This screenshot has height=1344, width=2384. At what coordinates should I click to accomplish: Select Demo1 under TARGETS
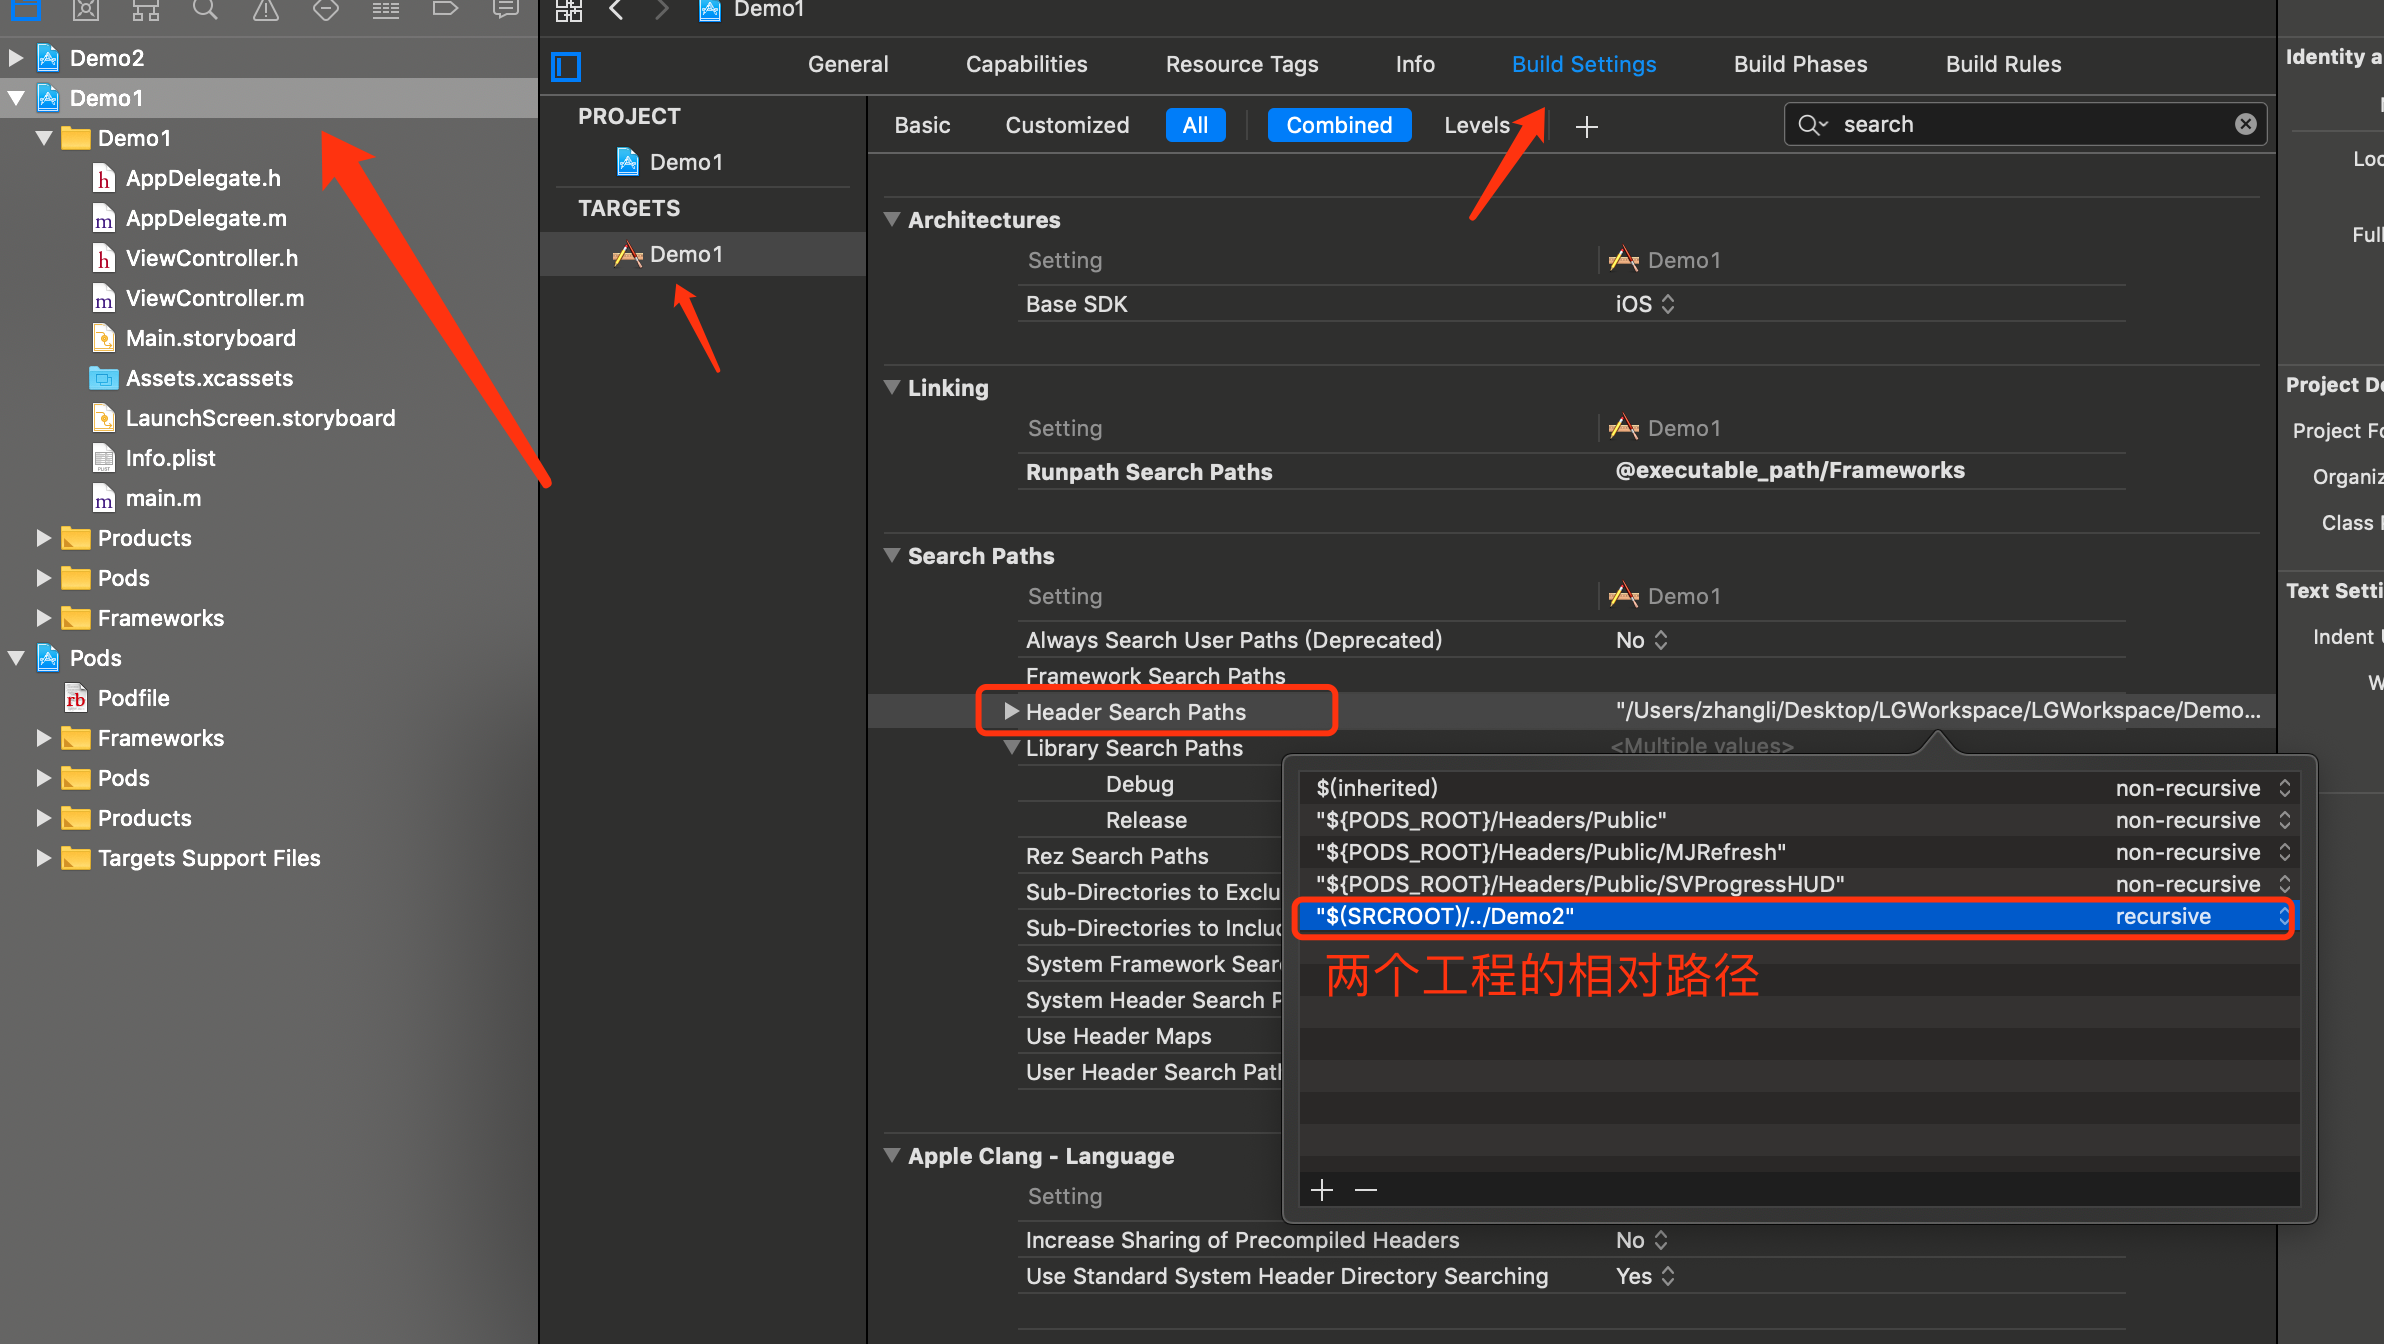pyautogui.click(x=686, y=254)
